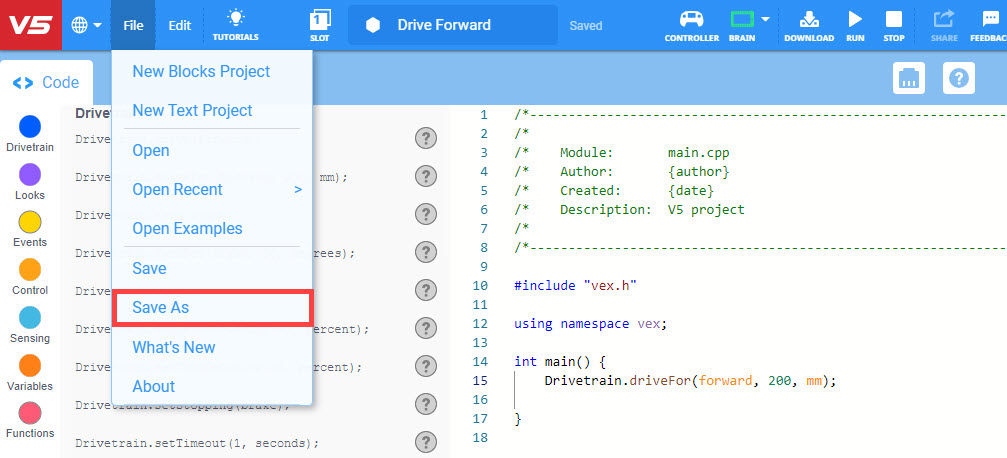This screenshot has height=458, width=1007.
Task: Choose Save As from File menu
Action: click(x=212, y=308)
